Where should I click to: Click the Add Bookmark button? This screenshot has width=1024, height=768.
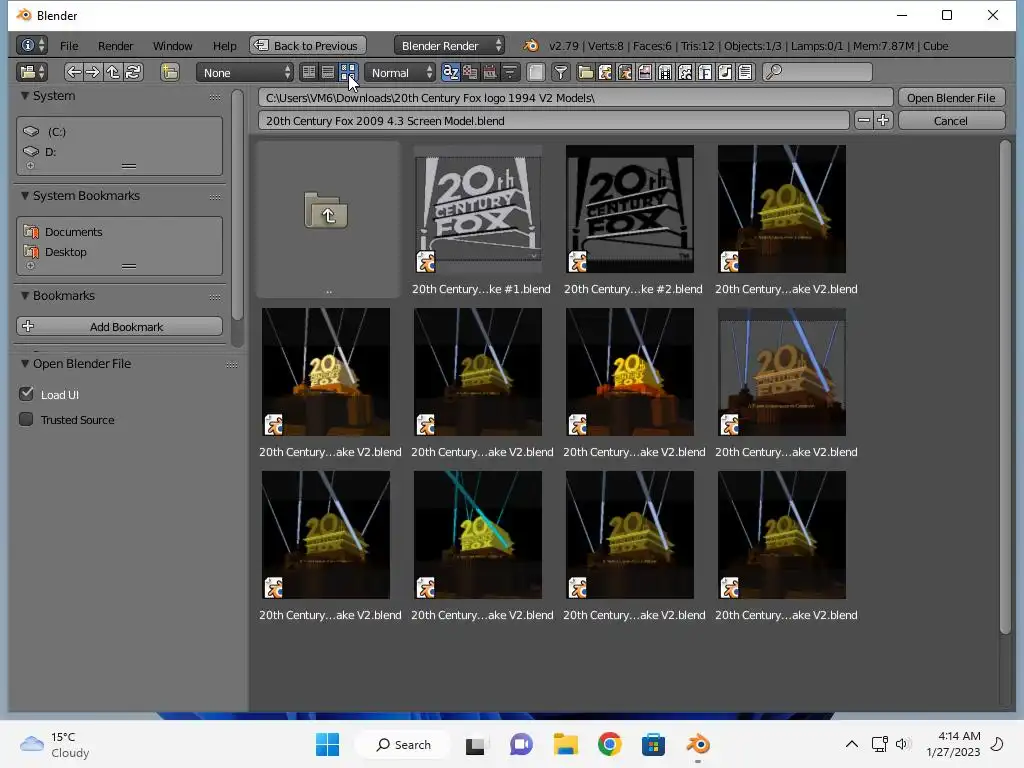pyautogui.click(x=120, y=327)
